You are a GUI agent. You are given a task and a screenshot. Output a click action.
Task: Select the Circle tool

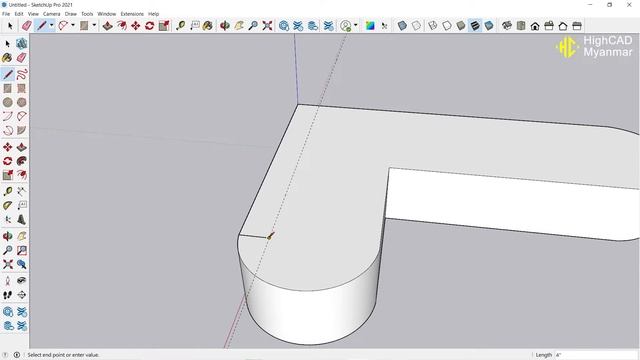[x=8, y=102]
